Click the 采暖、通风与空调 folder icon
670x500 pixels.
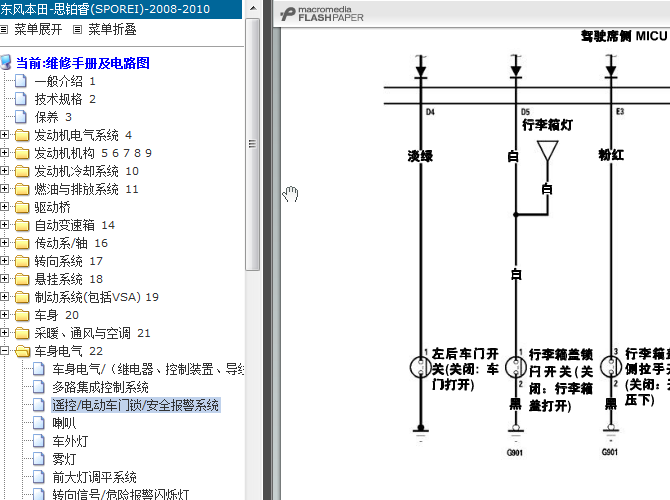click(22, 333)
